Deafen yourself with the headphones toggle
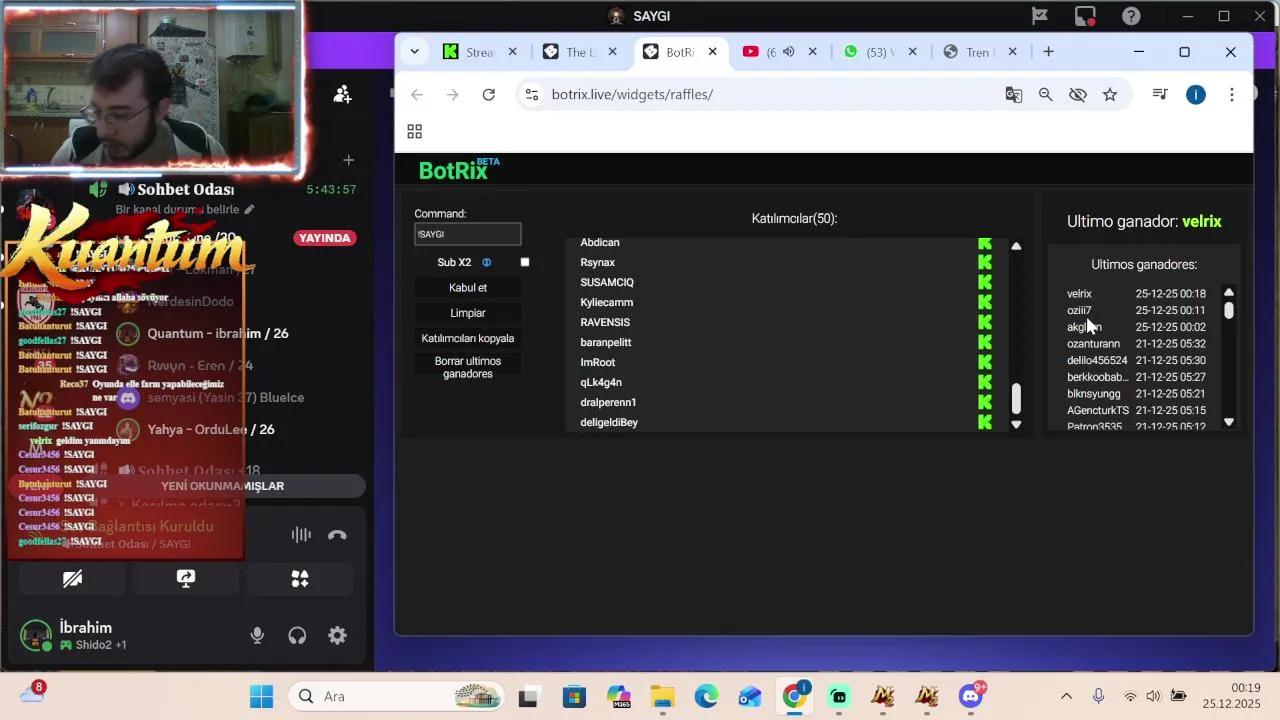1280x720 pixels. [297, 635]
